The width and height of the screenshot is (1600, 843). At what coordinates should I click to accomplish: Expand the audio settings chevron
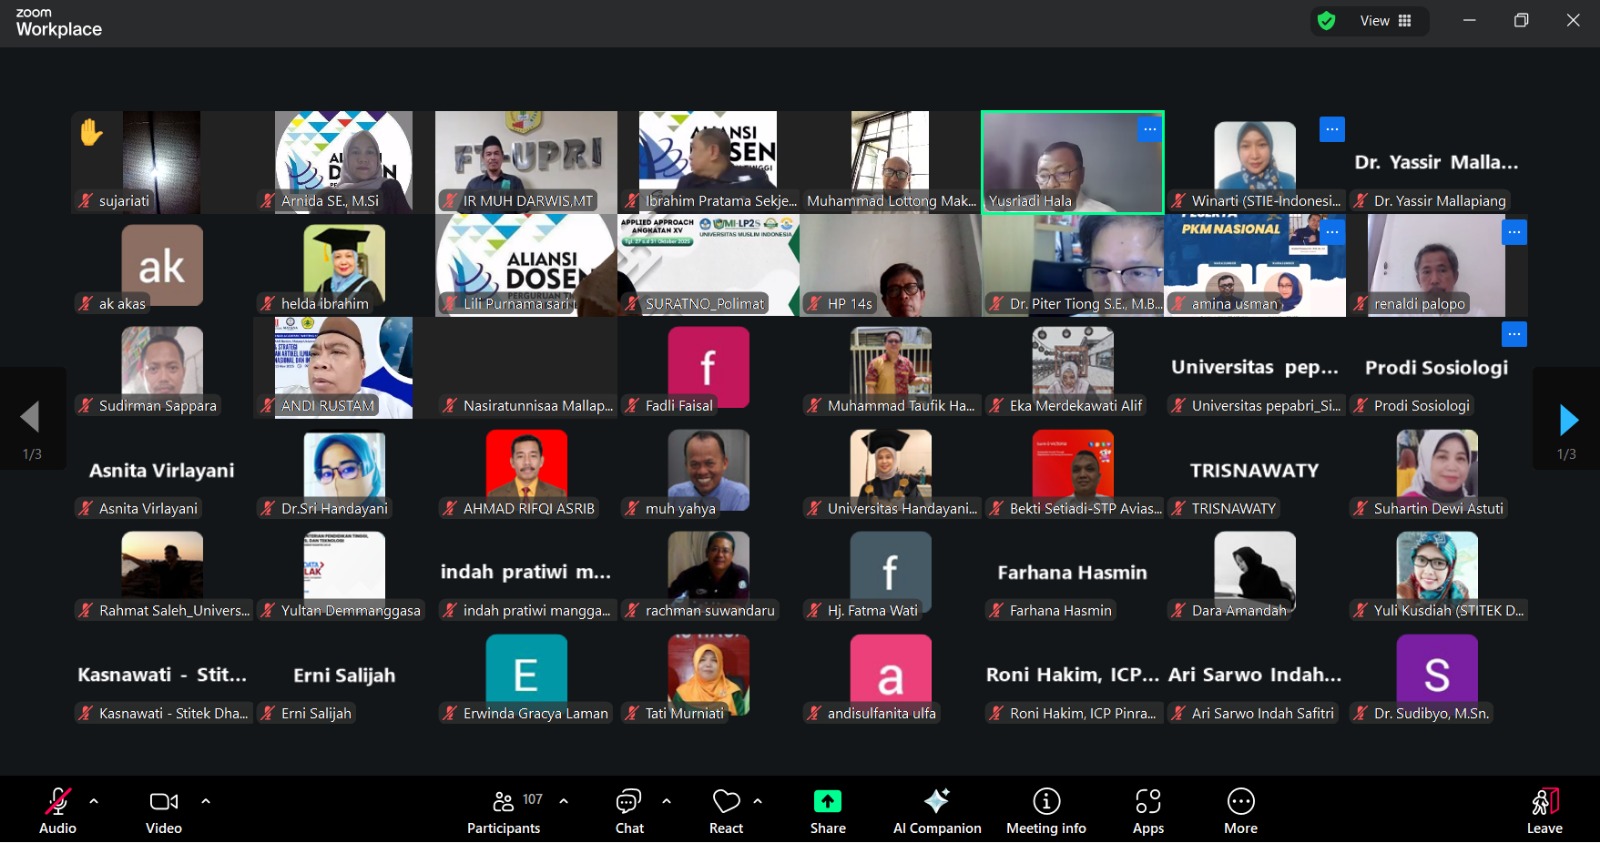tap(94, 801)
